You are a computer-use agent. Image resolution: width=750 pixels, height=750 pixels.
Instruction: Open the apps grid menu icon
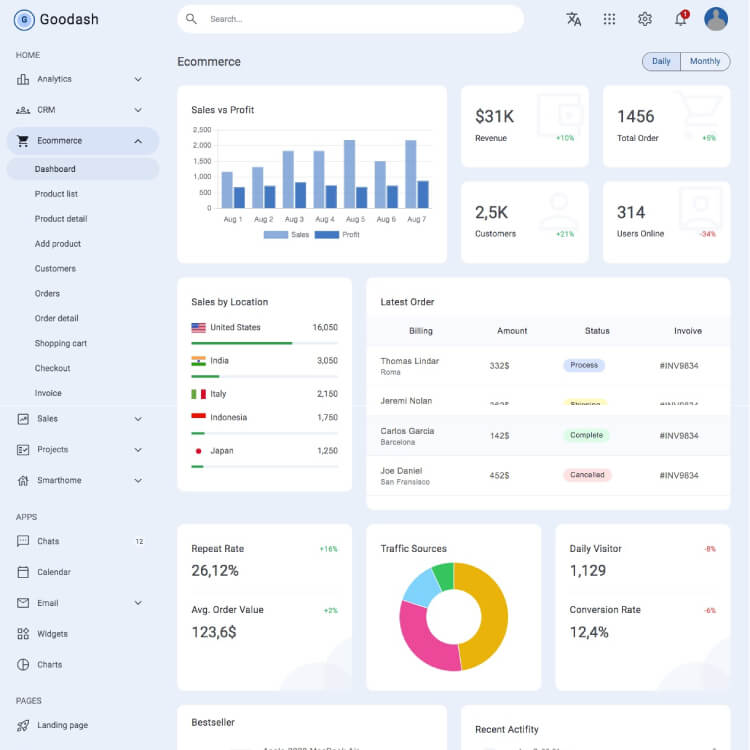coord(609,19)
